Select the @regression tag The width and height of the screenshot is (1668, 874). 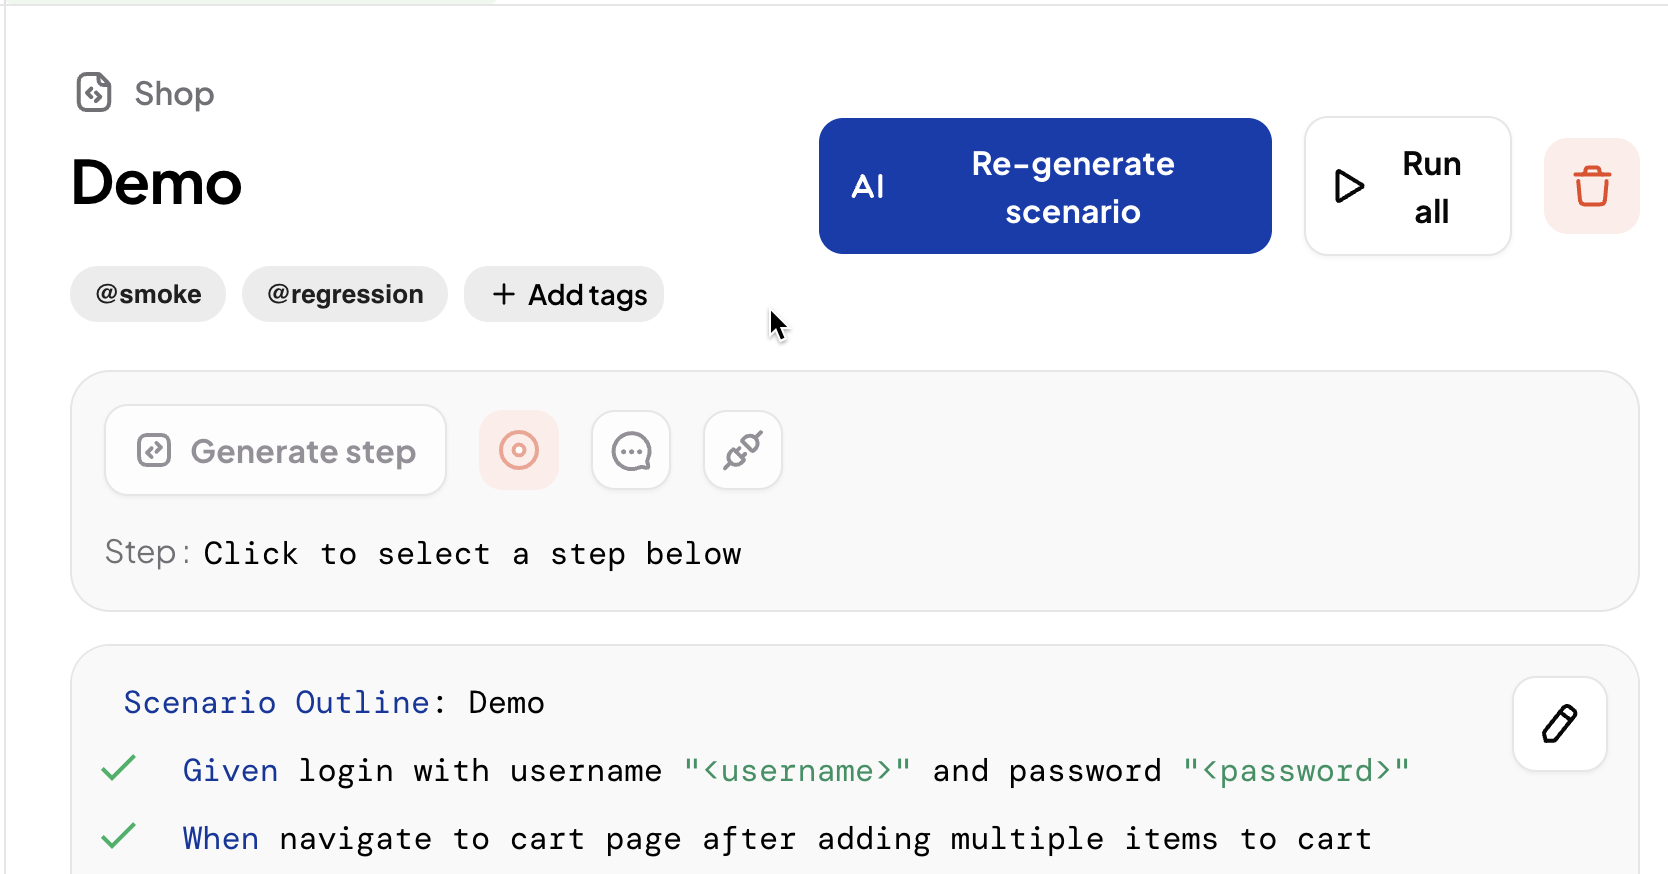coord(345,294)
